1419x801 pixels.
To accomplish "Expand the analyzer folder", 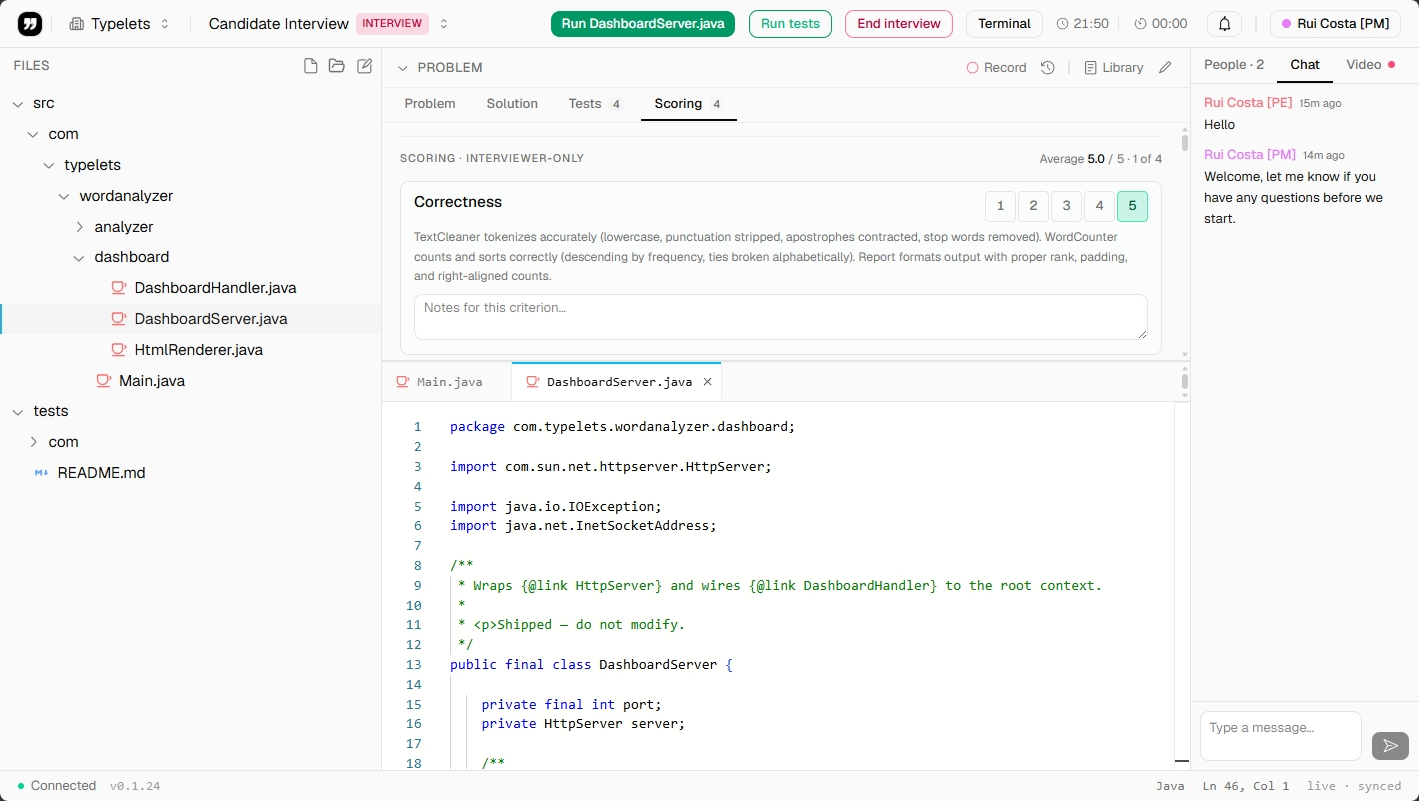I will click(x=80, y=227).
